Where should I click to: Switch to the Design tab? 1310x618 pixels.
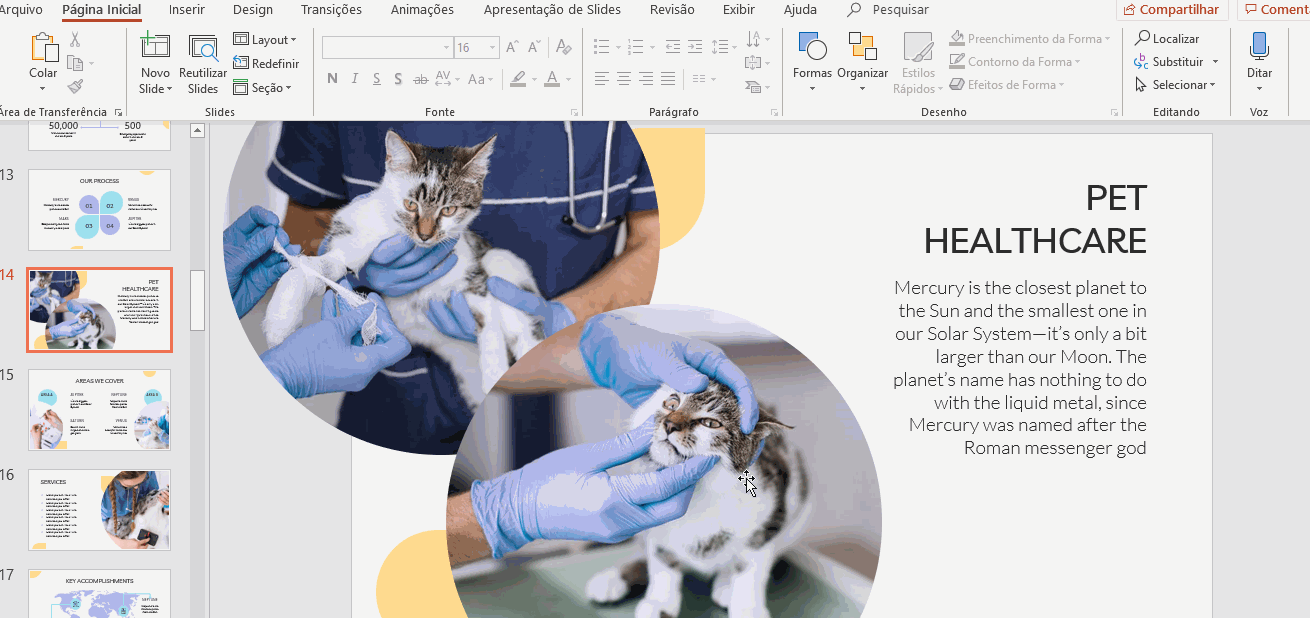[253, 10]
